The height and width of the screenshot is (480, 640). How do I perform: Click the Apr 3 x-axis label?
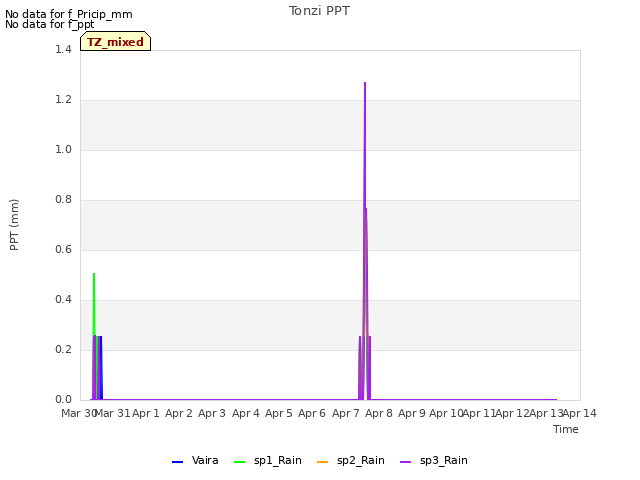[x=212, y=413]
